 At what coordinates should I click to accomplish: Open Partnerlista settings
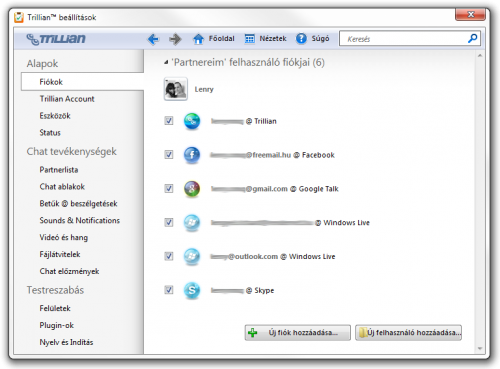[x=59, y=170]
